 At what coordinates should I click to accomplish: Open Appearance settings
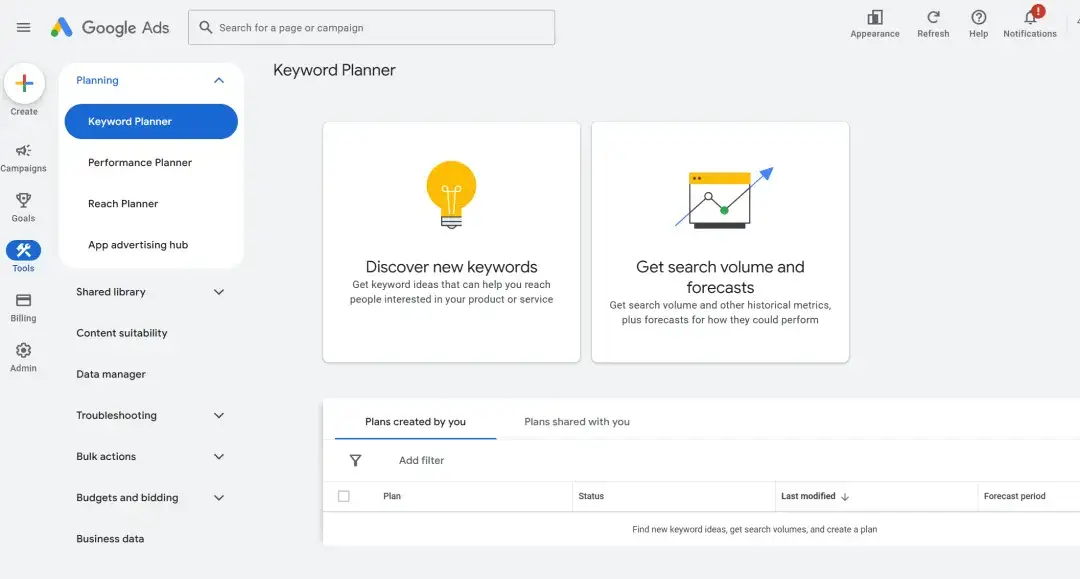[875, 24]
